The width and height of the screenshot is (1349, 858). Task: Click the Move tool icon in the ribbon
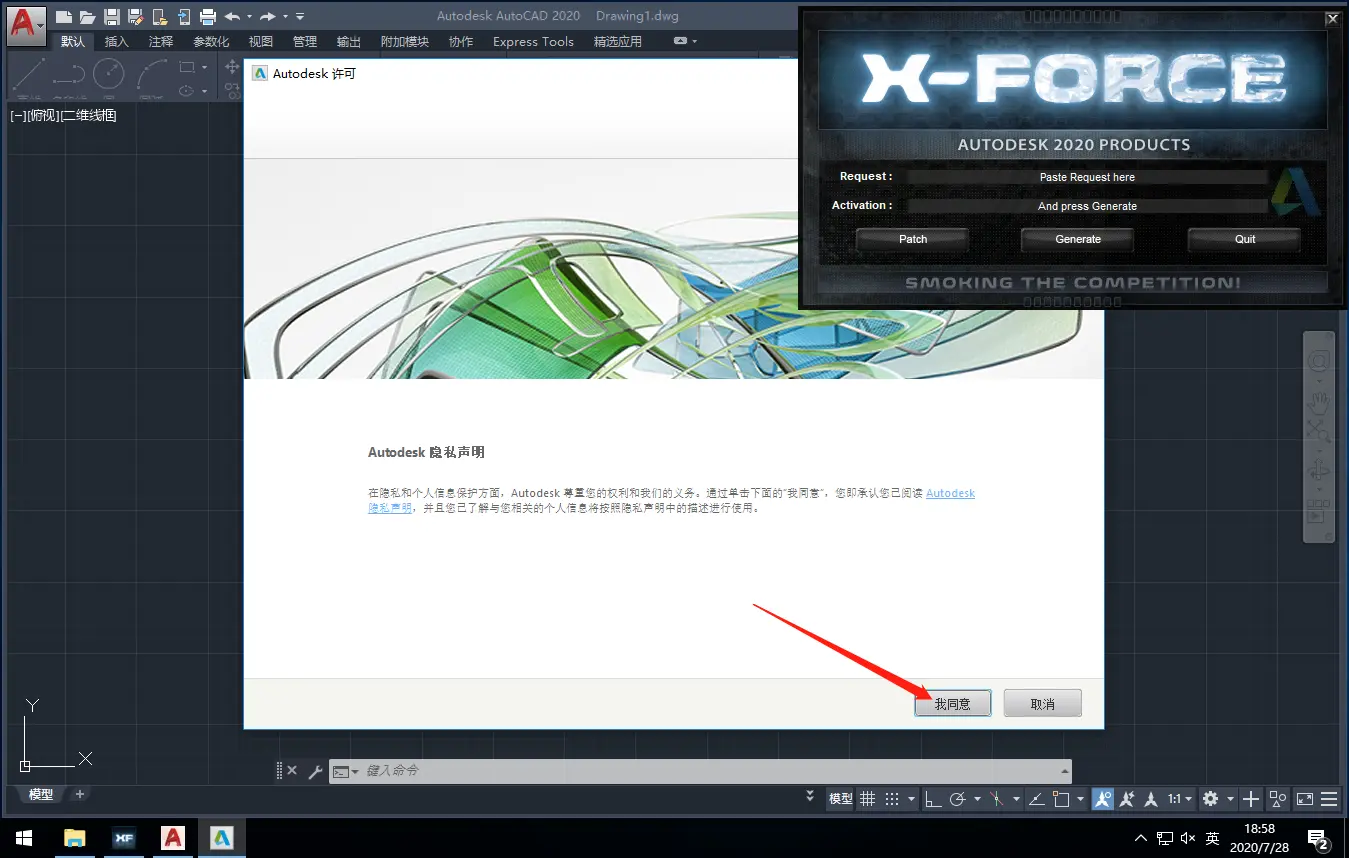[x=233, y=67]
